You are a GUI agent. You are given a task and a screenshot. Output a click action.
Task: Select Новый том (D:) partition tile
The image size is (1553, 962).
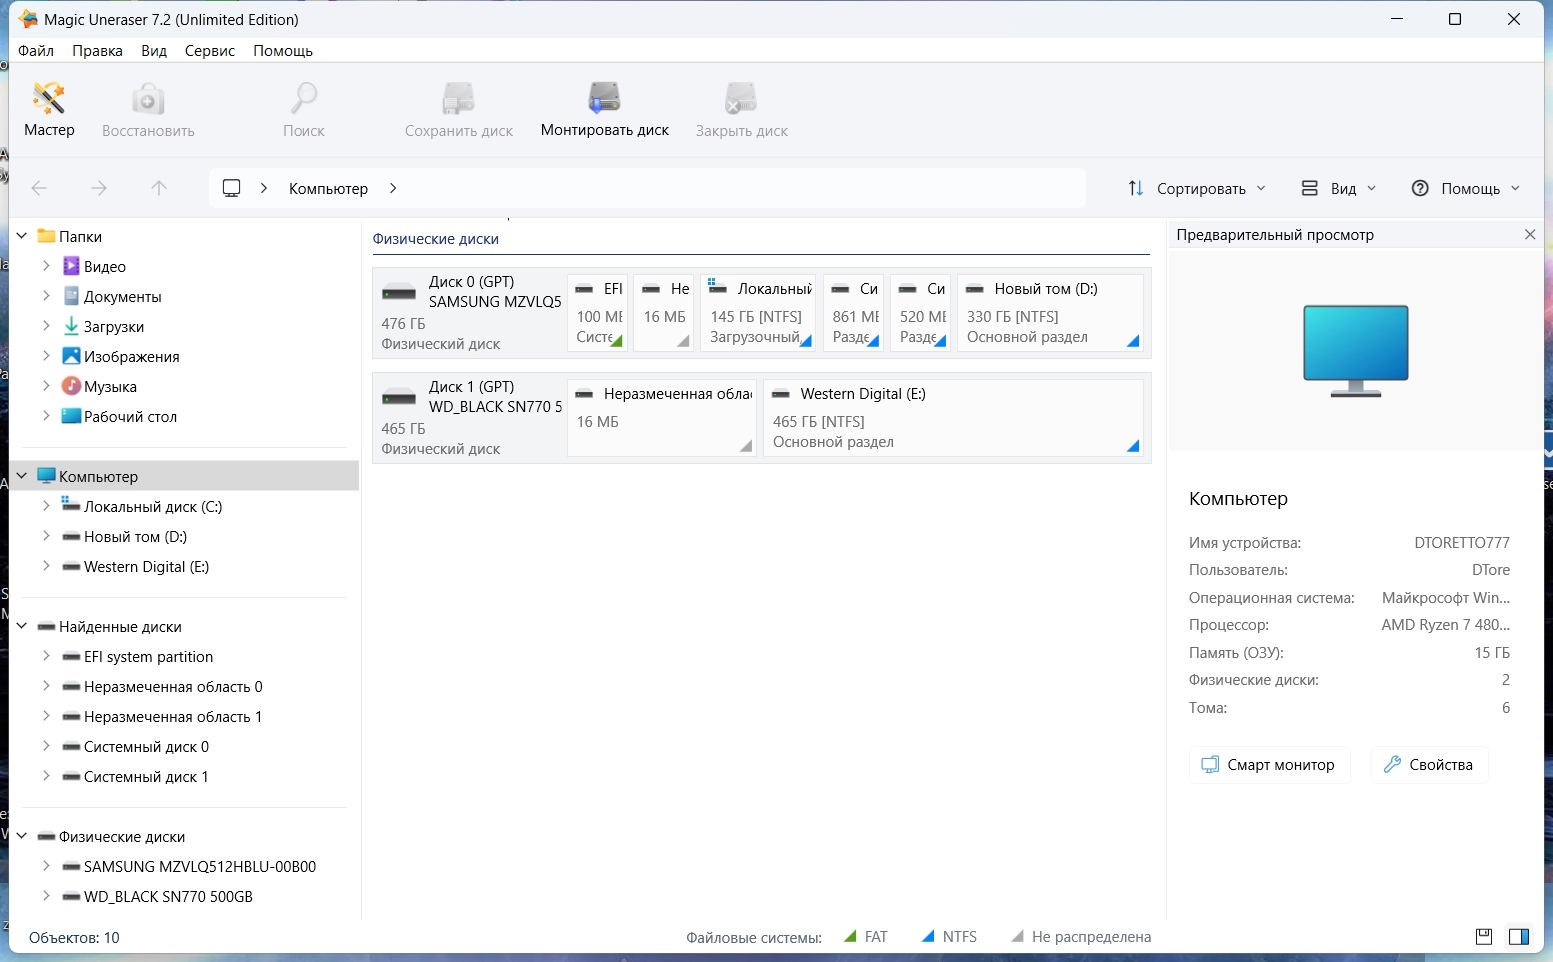(1049, 313)
